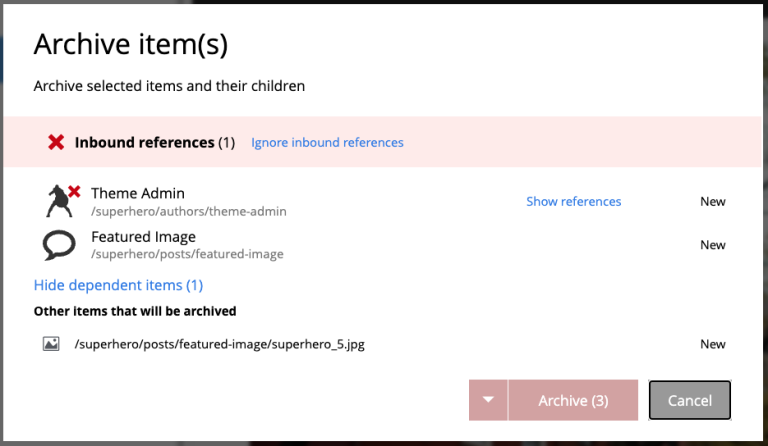Click the Theme Admin superhero icon
The width and height of the screenshot is (768, 446).
coord(59,201)
